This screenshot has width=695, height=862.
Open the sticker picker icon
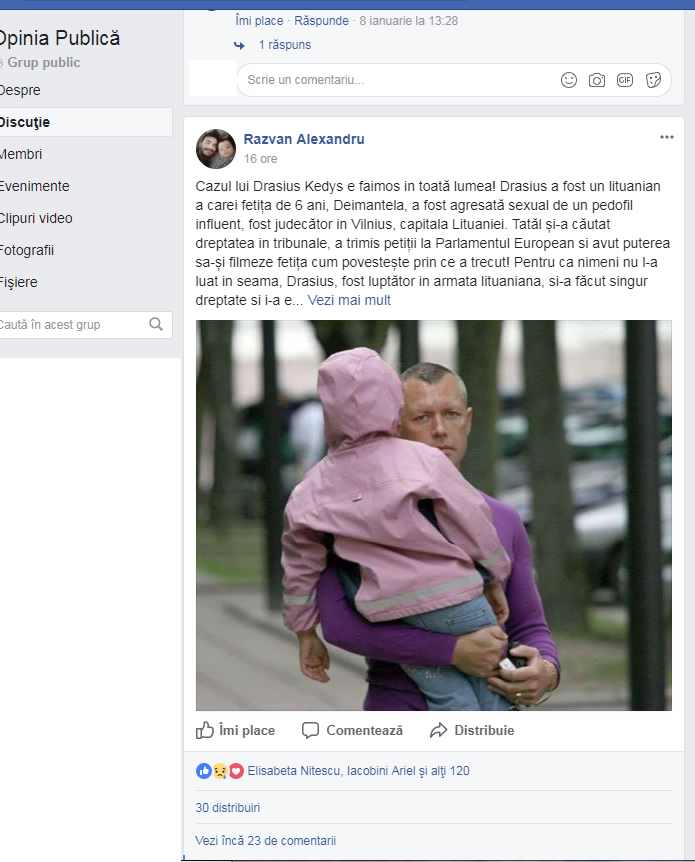(653, 80)
